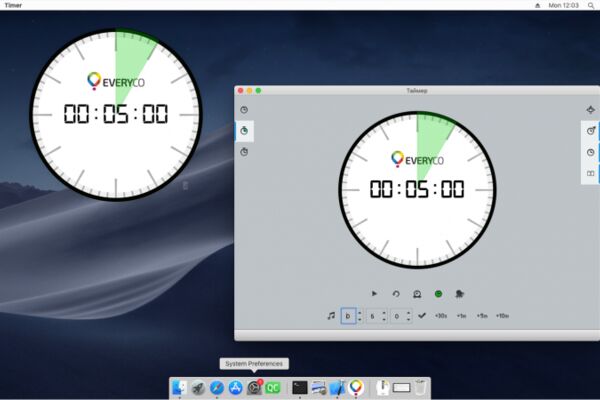Select the stopwatch mode in the left sidebar

pyautogui.click(x=244, y=152)
